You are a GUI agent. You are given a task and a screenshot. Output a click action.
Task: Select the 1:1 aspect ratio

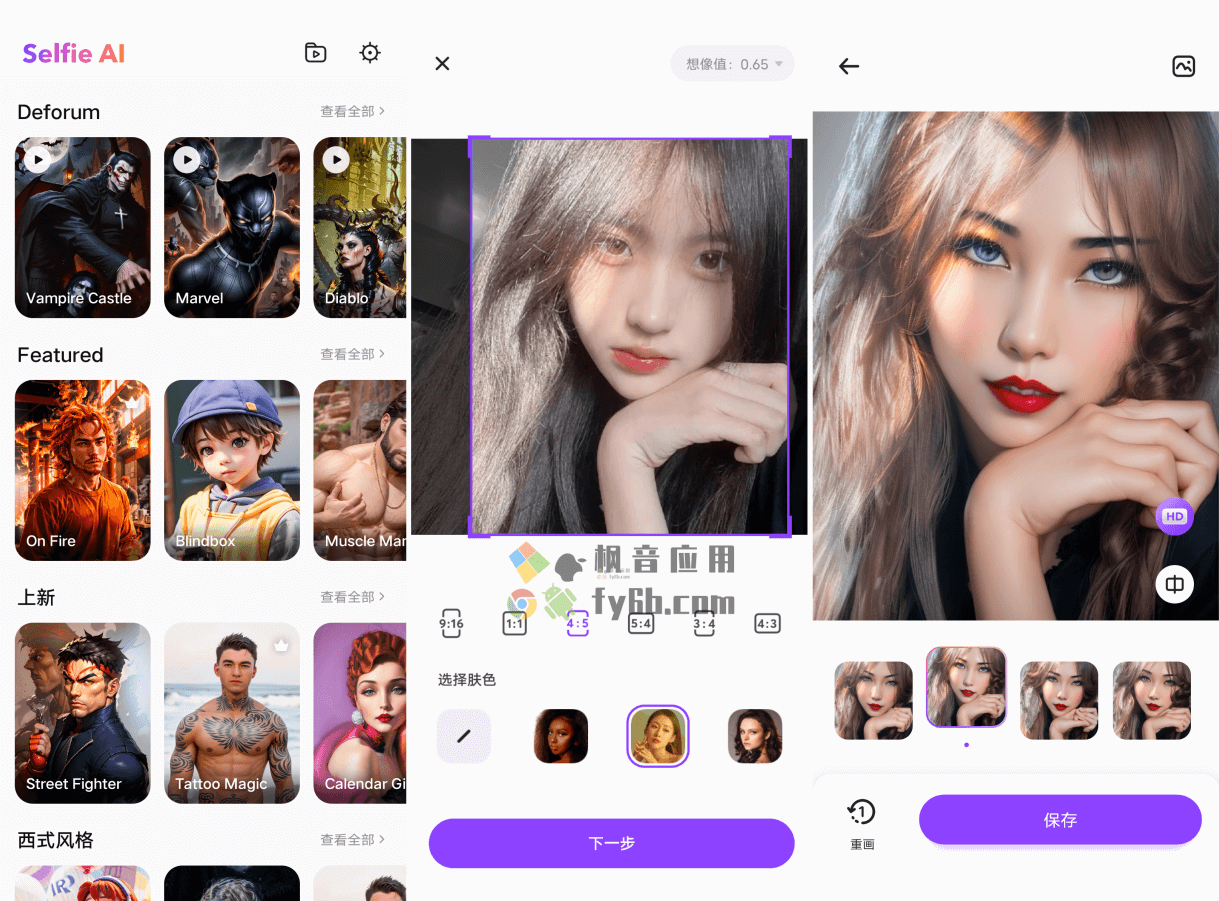tap(514, 623)
